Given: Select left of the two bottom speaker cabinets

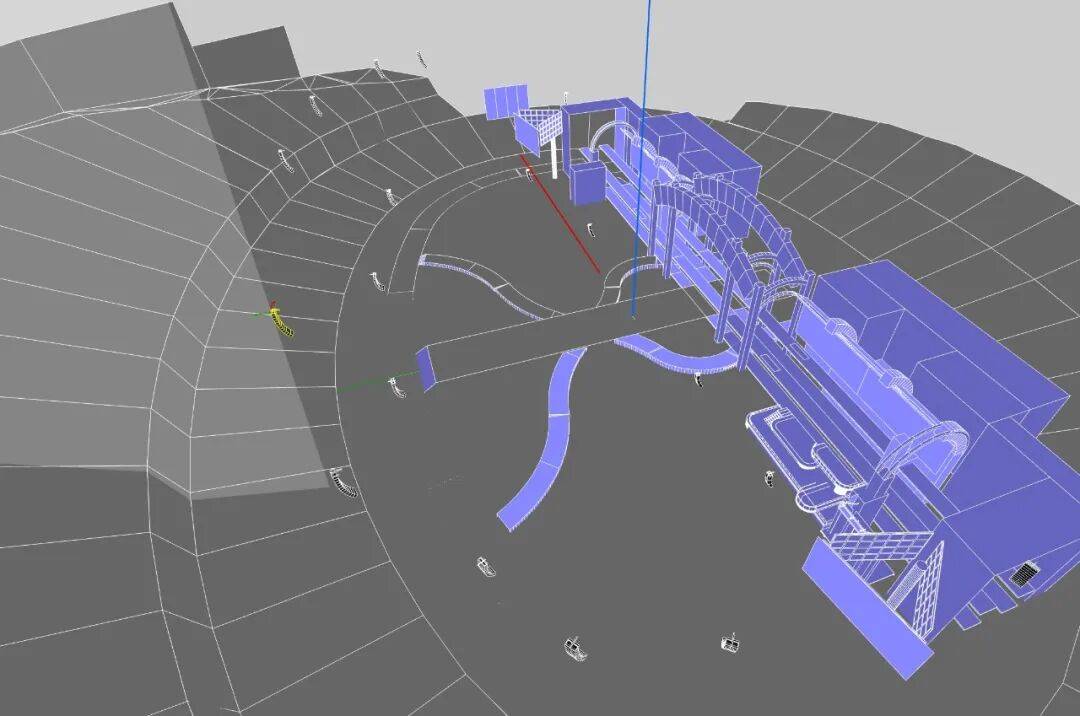Looking at the screenshot, I should (x=574, y=648).
